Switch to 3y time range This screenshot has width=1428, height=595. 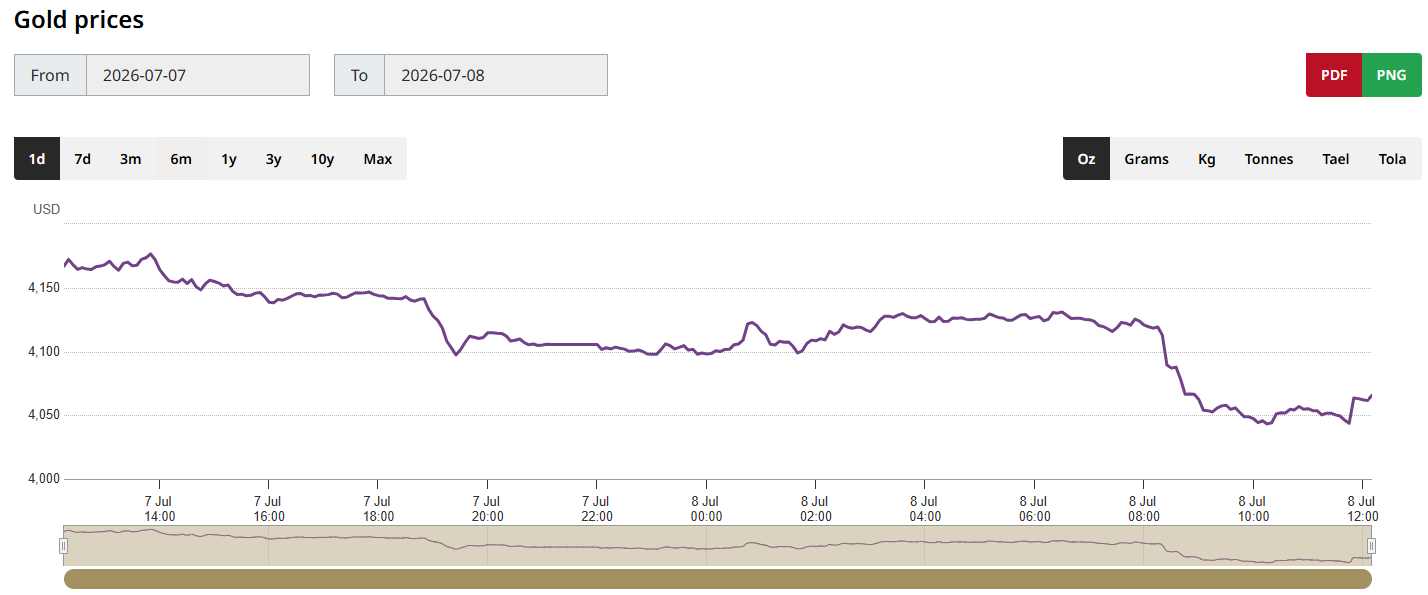[x=274, y=159]
